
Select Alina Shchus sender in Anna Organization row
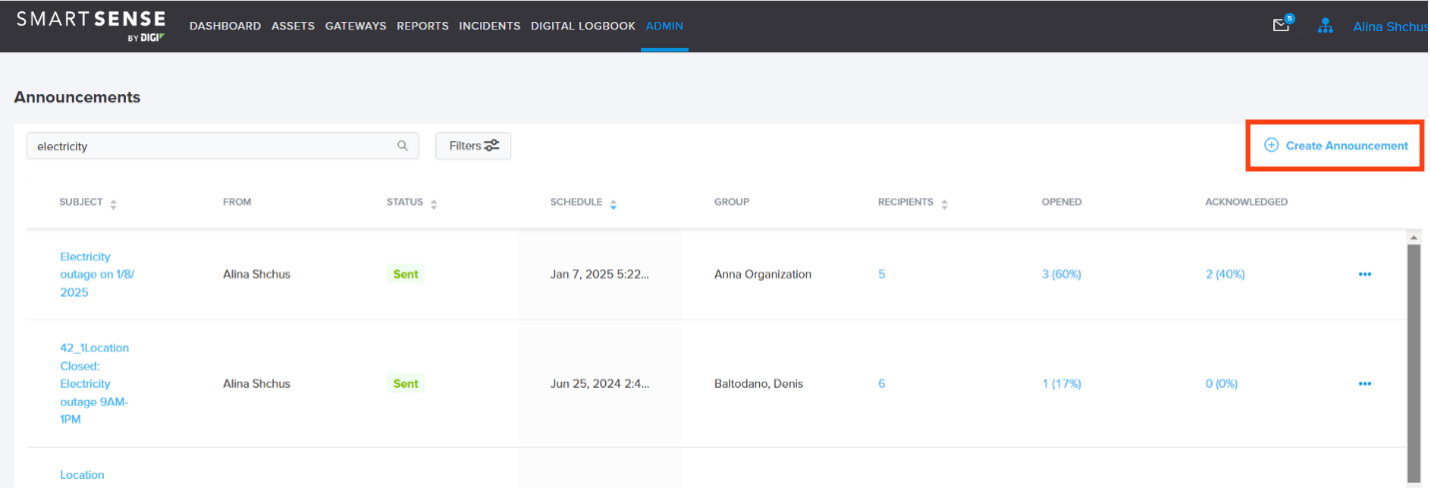(257, 274)
